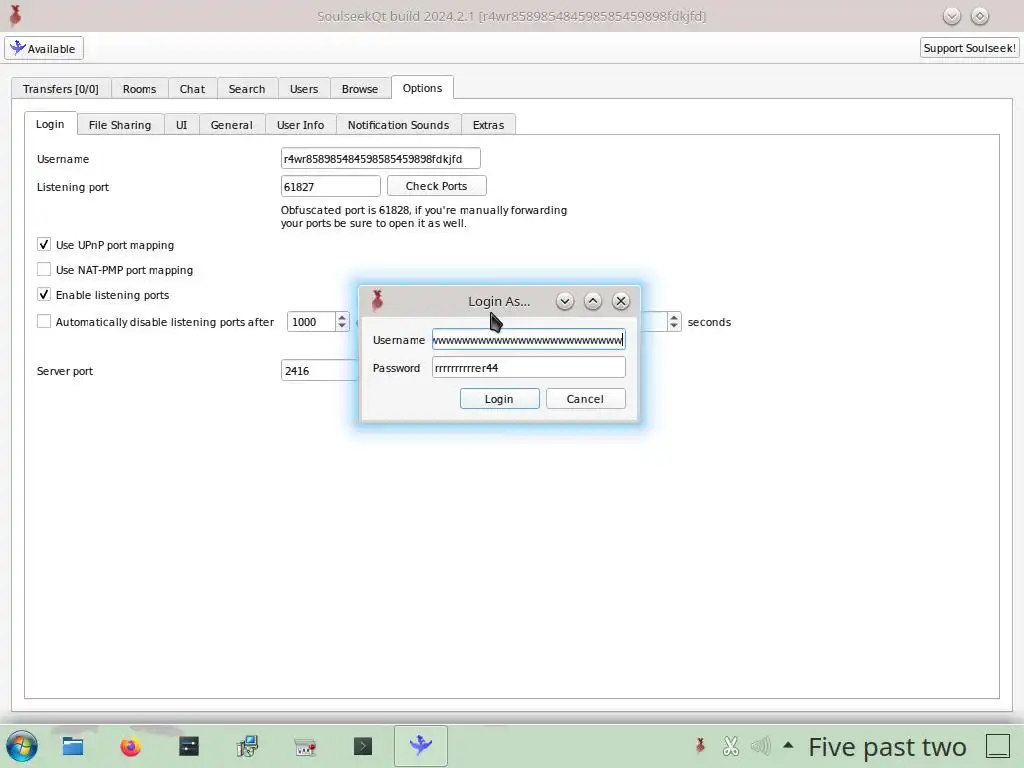The image size is (1024, 768).
Task: Click the Login As dialog Username field
Action: [x=528, y=340]
